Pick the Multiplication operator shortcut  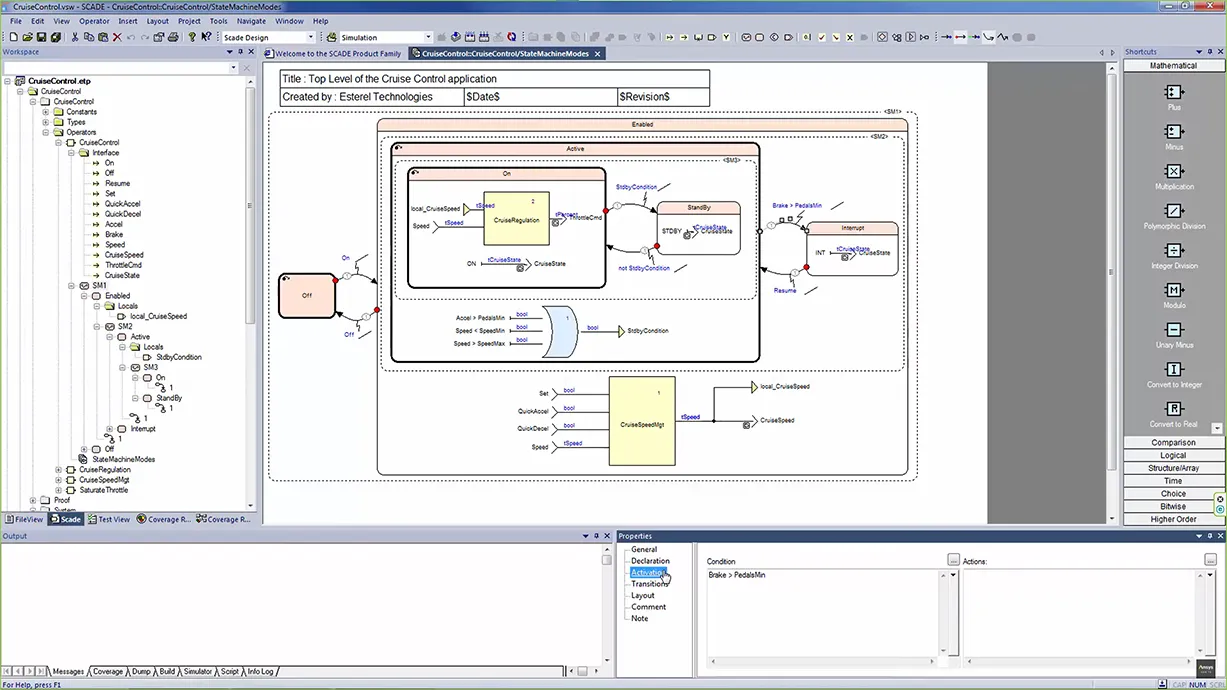point(1173,171)
